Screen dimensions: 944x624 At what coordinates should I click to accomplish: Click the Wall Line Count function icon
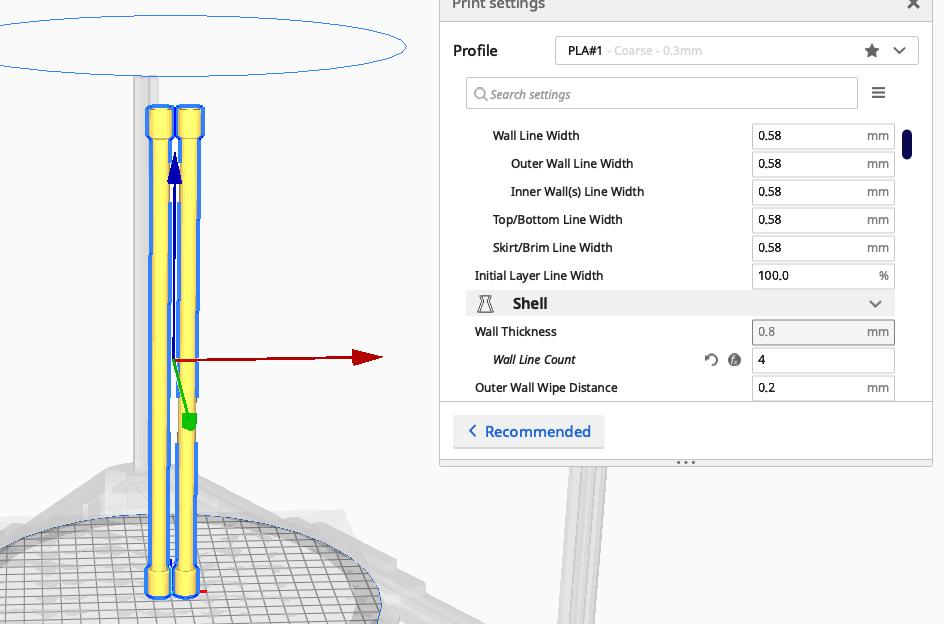click(734, 360)
